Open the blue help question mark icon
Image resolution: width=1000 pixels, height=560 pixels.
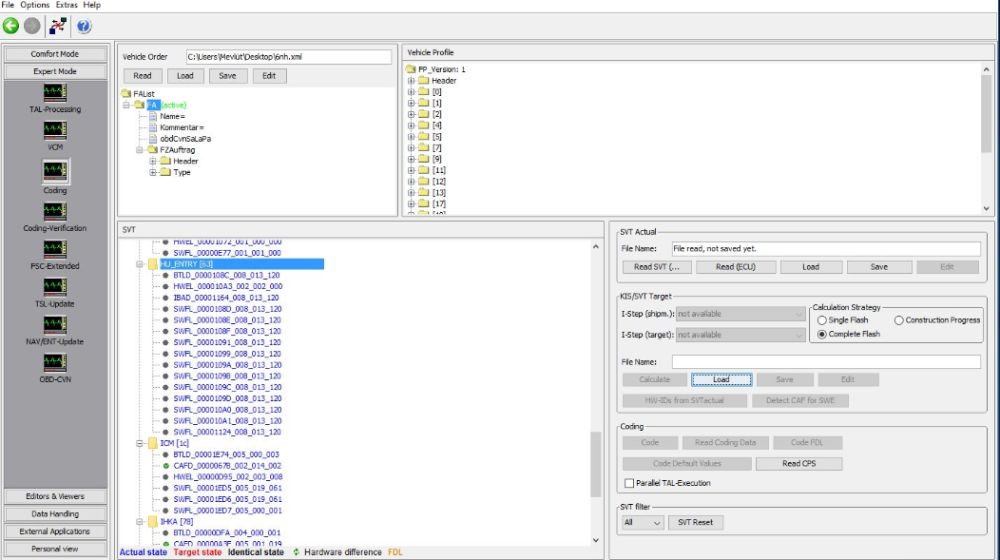click(84, 26)
